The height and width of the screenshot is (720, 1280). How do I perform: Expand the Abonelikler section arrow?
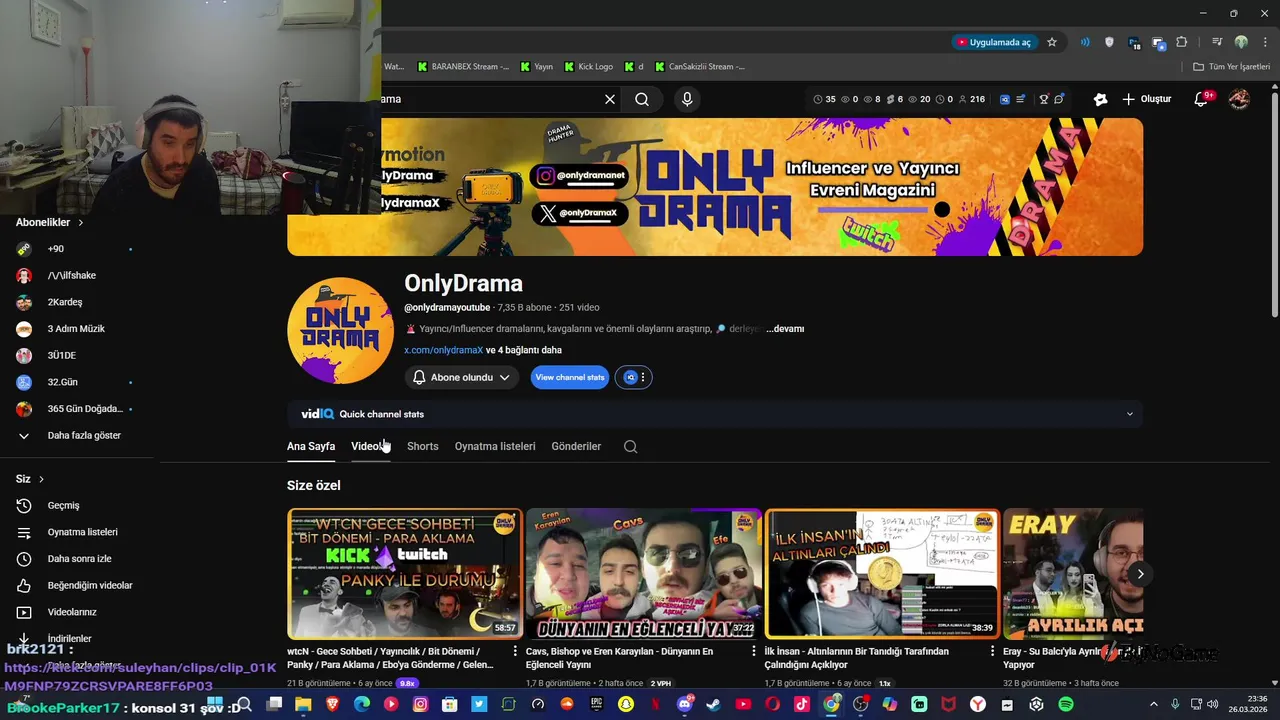pos(80,222)
